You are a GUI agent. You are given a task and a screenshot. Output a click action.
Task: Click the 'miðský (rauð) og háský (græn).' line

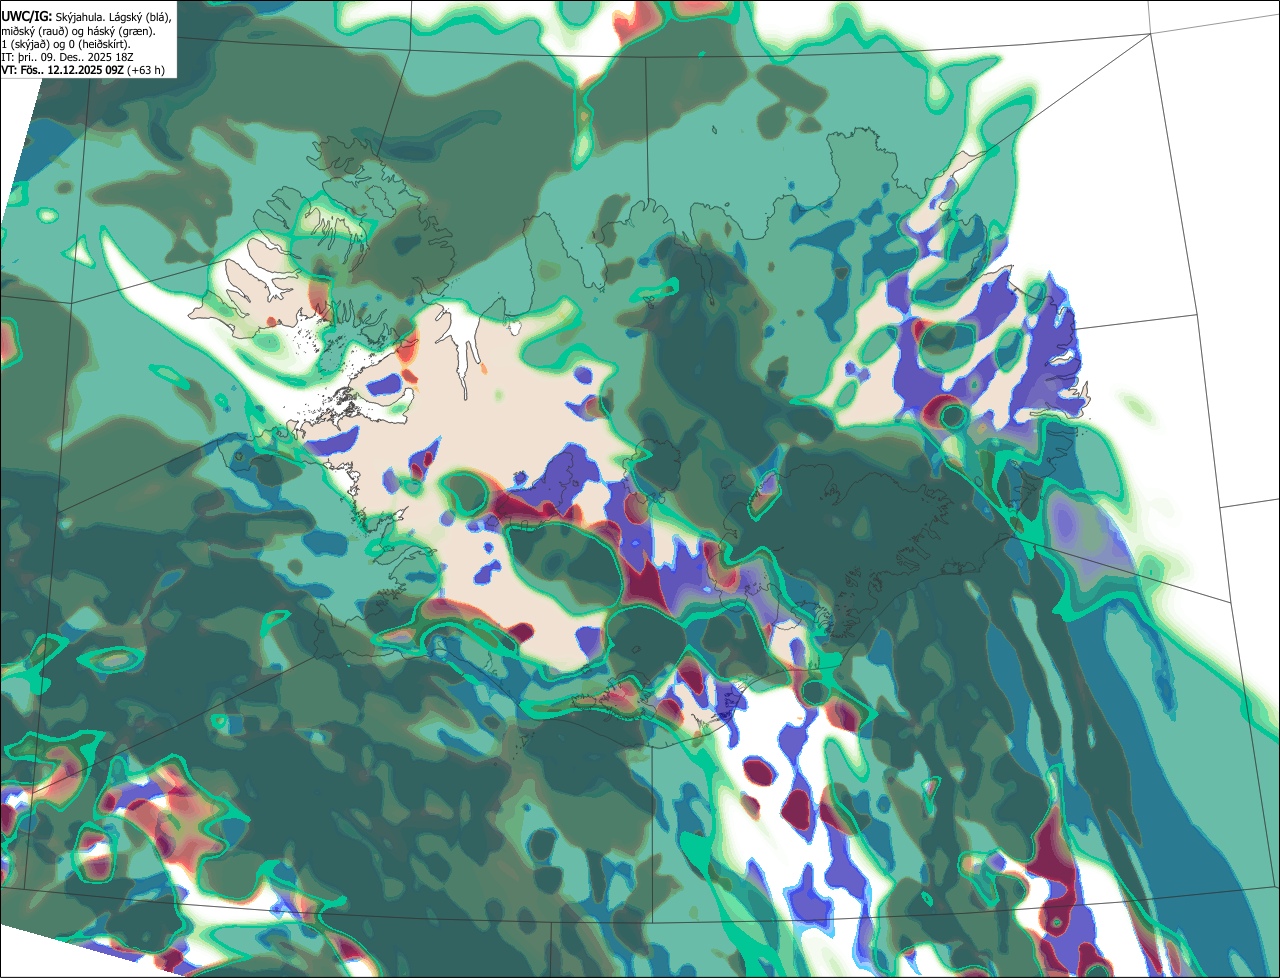[77, 31]
